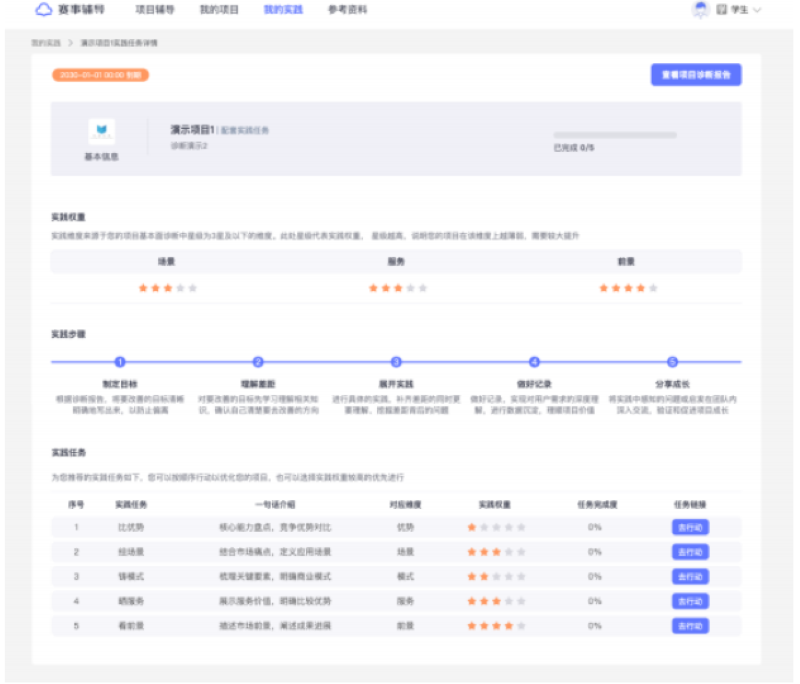Select step 2 circle 理解差距
800x684 pixels.
click(258, 362)
